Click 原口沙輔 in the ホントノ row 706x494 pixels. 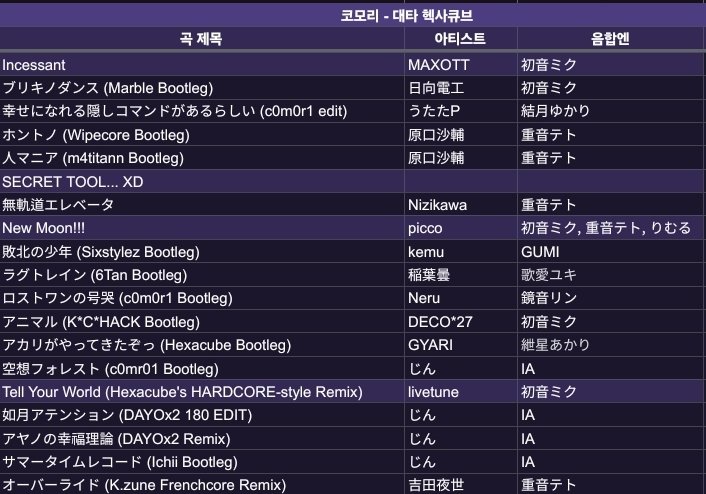pyautogui.click(x=461, y=135)
